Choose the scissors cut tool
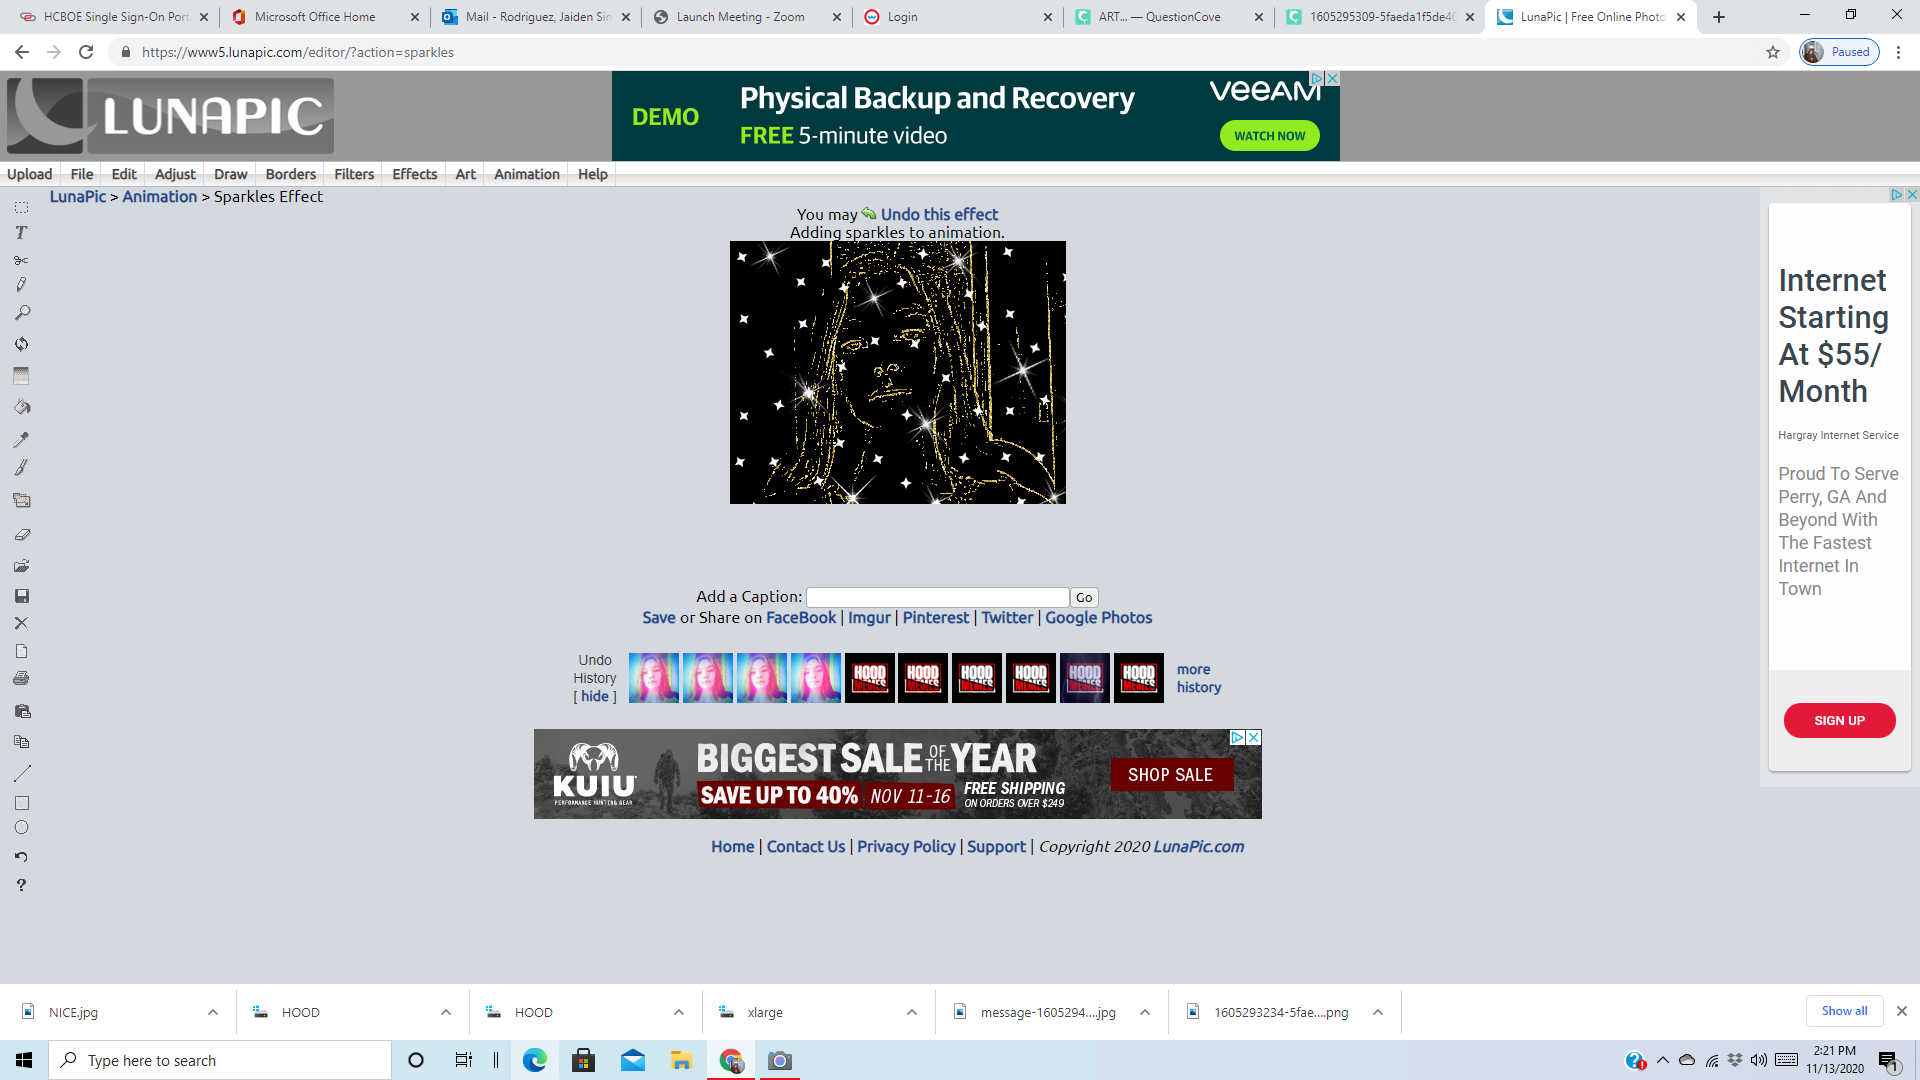This screenshot has height=1080, width=1920. point(21,260)
